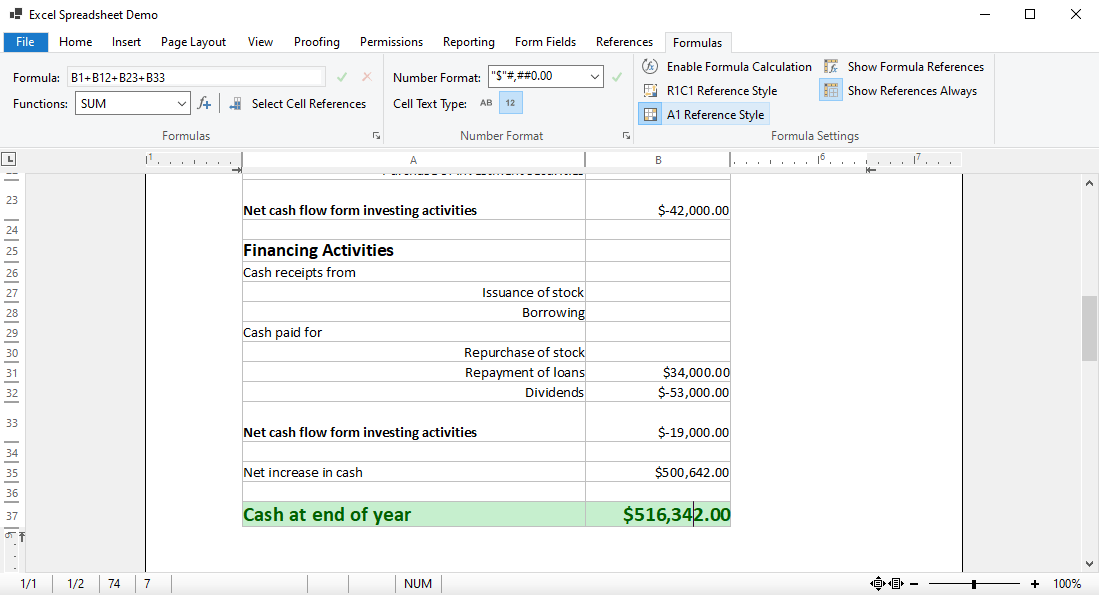The height and width of the screenshot is (595, 1099).
Task: Toggle the Show Formula References label
Action: (916, 67)
